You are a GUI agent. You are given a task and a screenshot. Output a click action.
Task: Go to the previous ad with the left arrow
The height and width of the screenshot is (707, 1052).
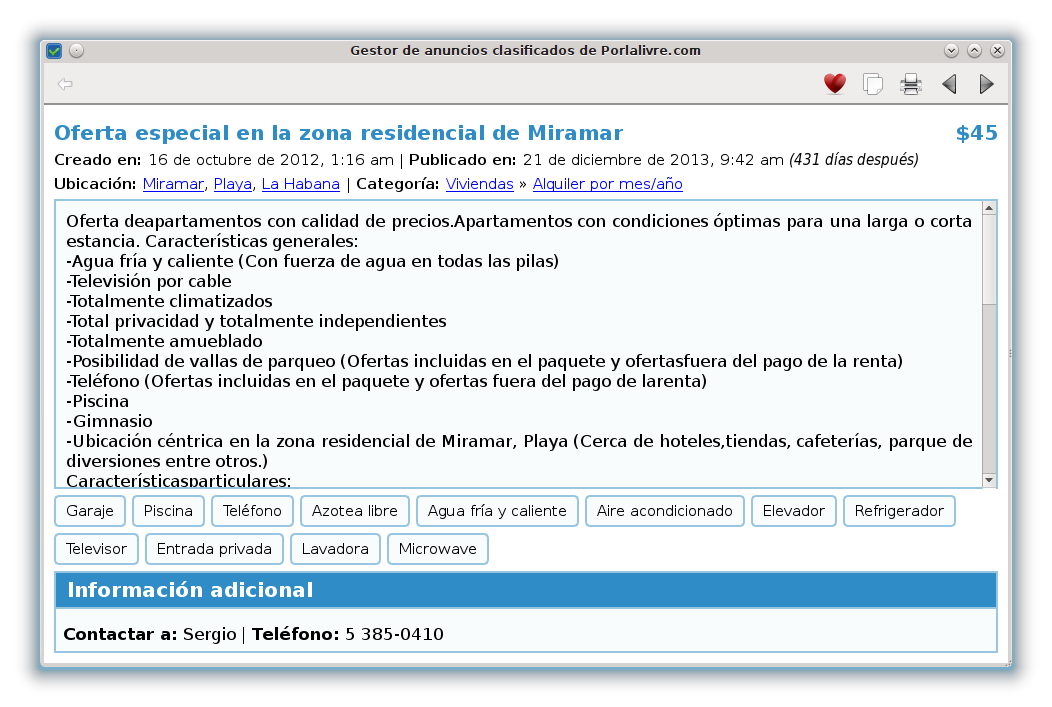click(x=948, y=84)
